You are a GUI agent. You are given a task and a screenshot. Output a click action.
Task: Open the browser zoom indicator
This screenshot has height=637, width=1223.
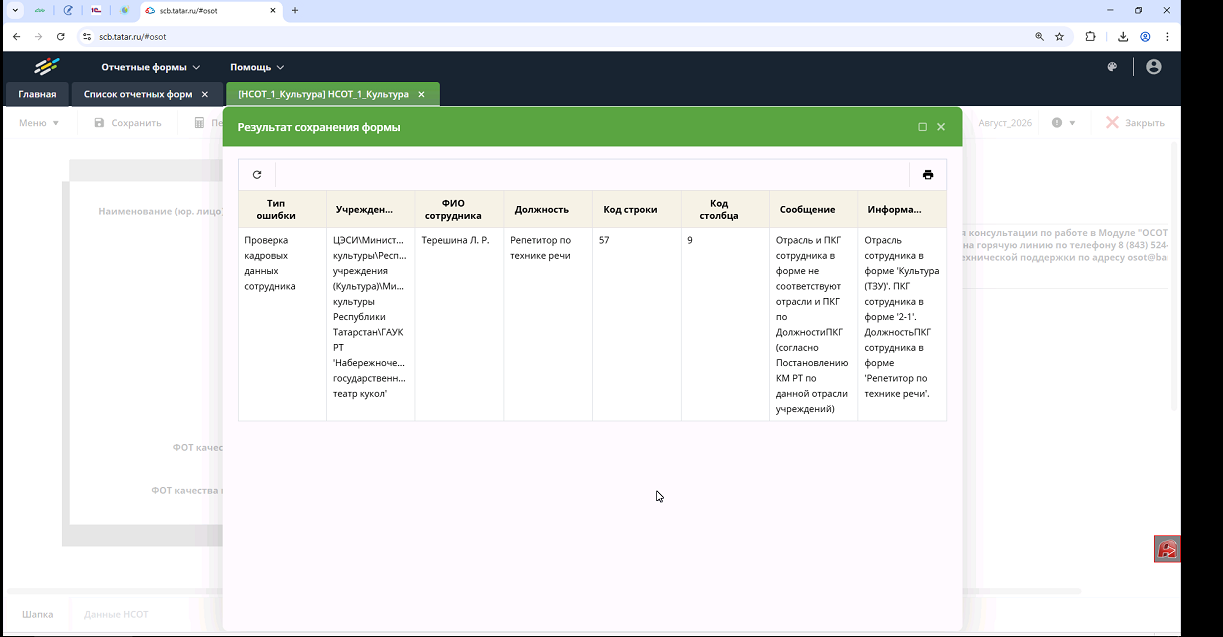click(x=1040, y=36)
